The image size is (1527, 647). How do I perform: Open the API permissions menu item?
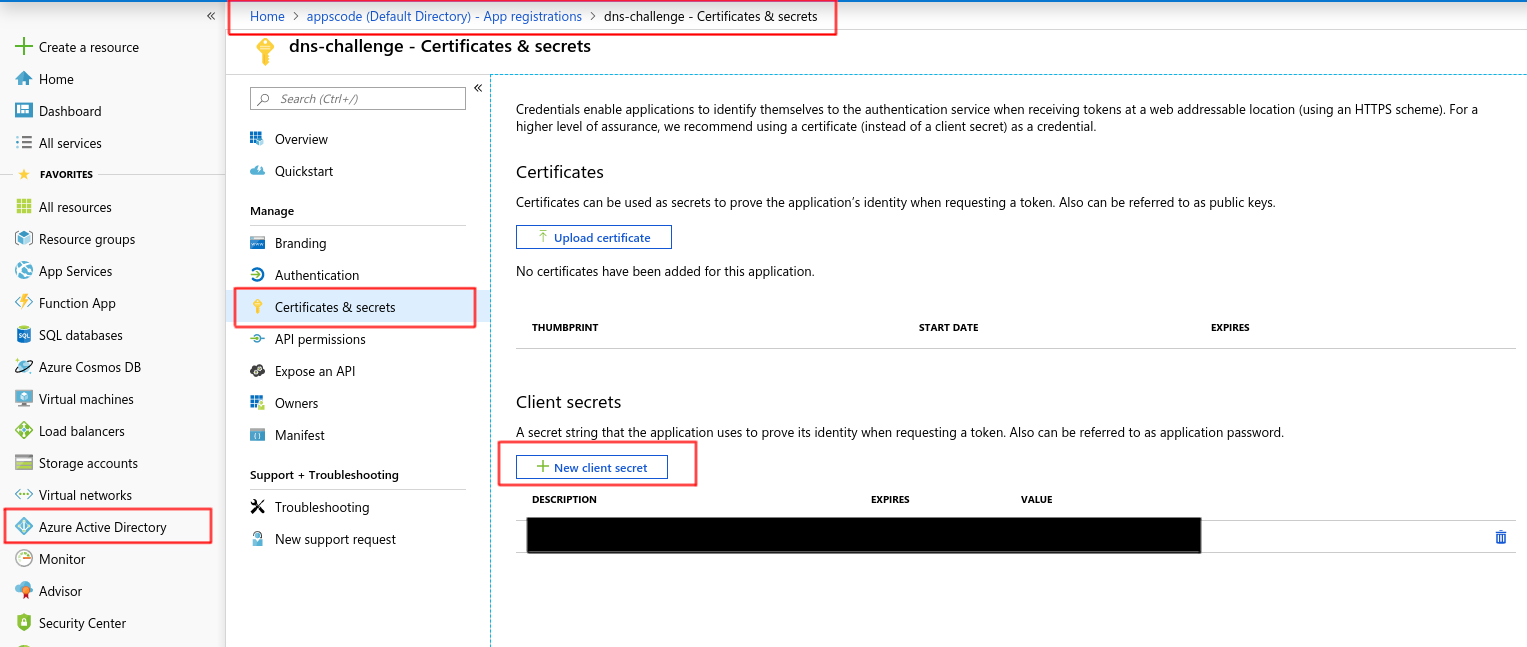point(319,339)
